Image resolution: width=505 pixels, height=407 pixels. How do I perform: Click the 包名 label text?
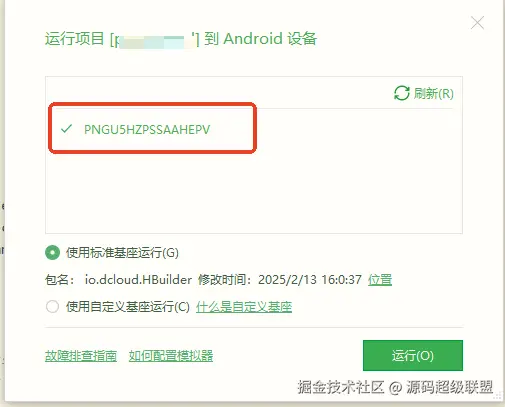(x=59, y=279)
